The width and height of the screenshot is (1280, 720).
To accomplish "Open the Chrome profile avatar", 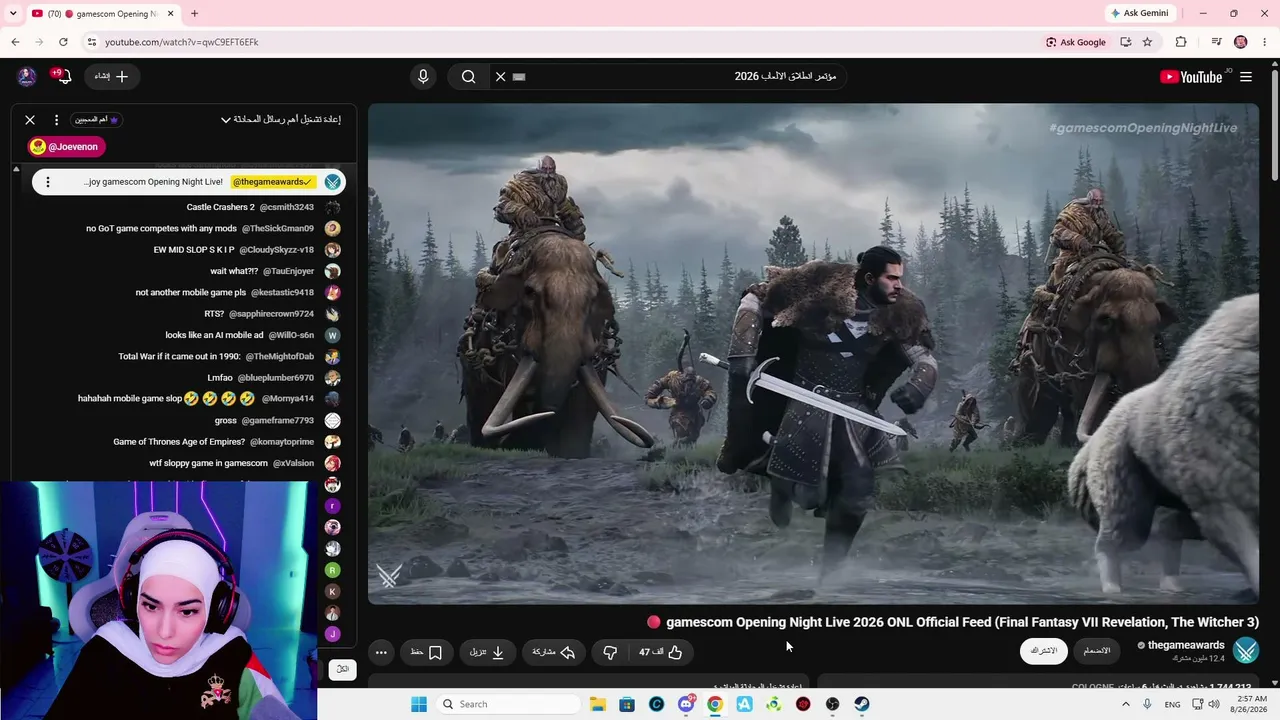I will click(x=1241, y=42).
